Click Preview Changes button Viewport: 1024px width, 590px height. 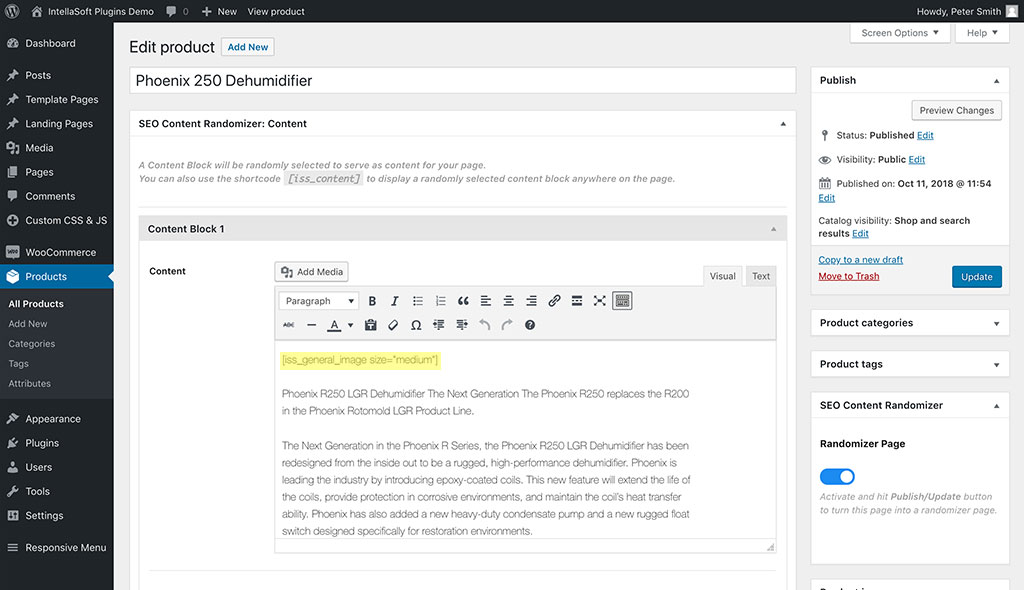(956, 110)
